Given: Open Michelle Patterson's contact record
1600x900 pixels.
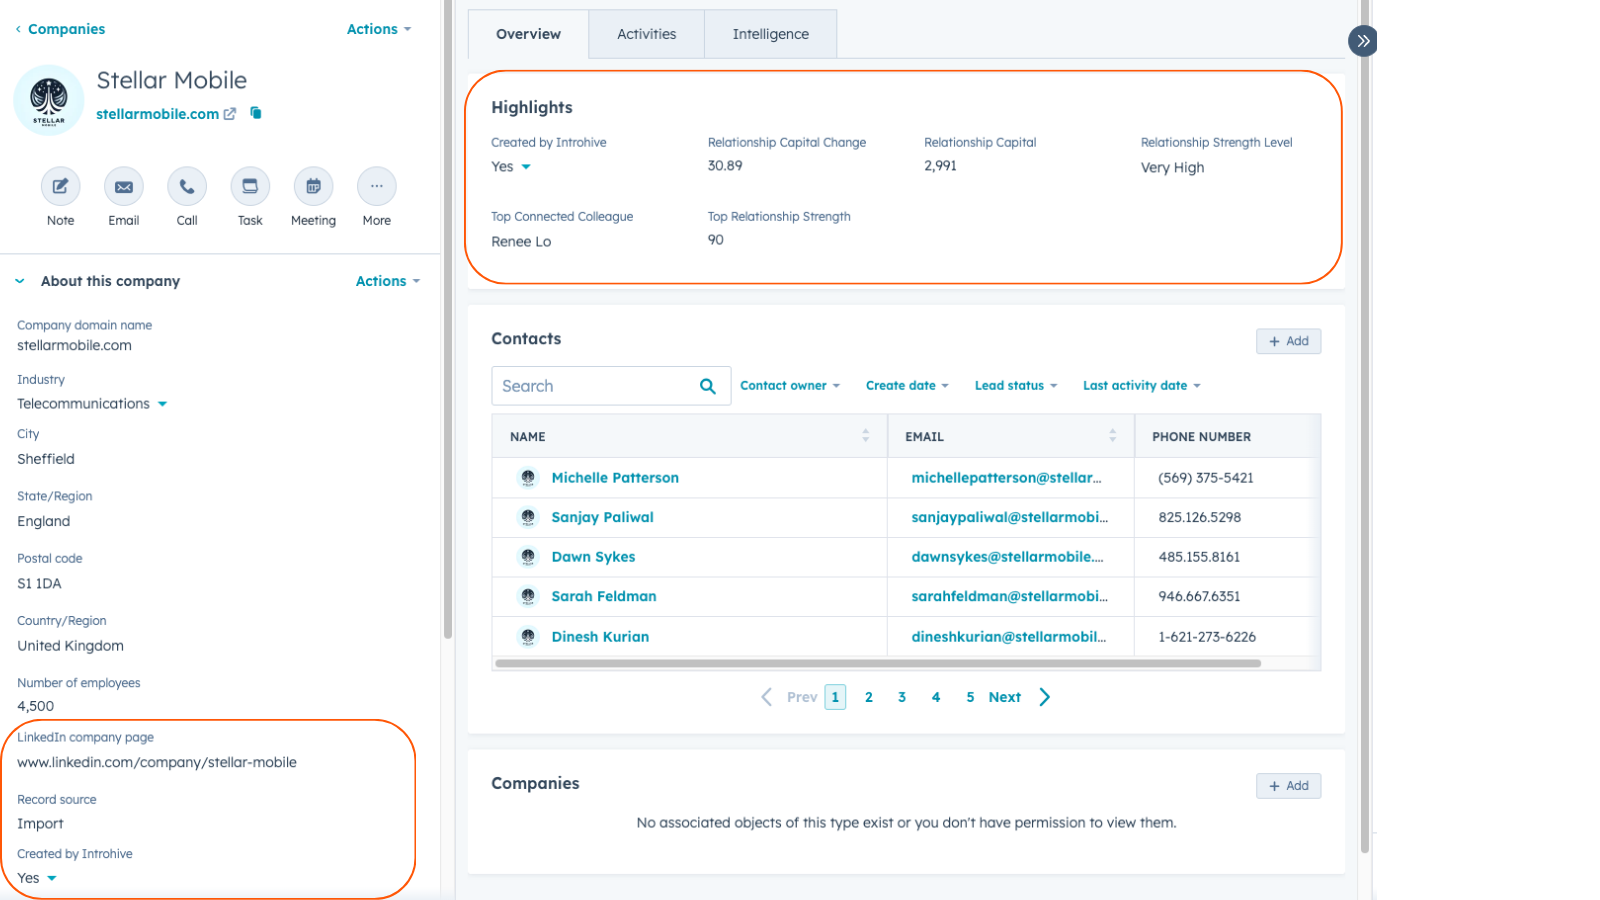Looking at the screenshot, I should 614,478.
